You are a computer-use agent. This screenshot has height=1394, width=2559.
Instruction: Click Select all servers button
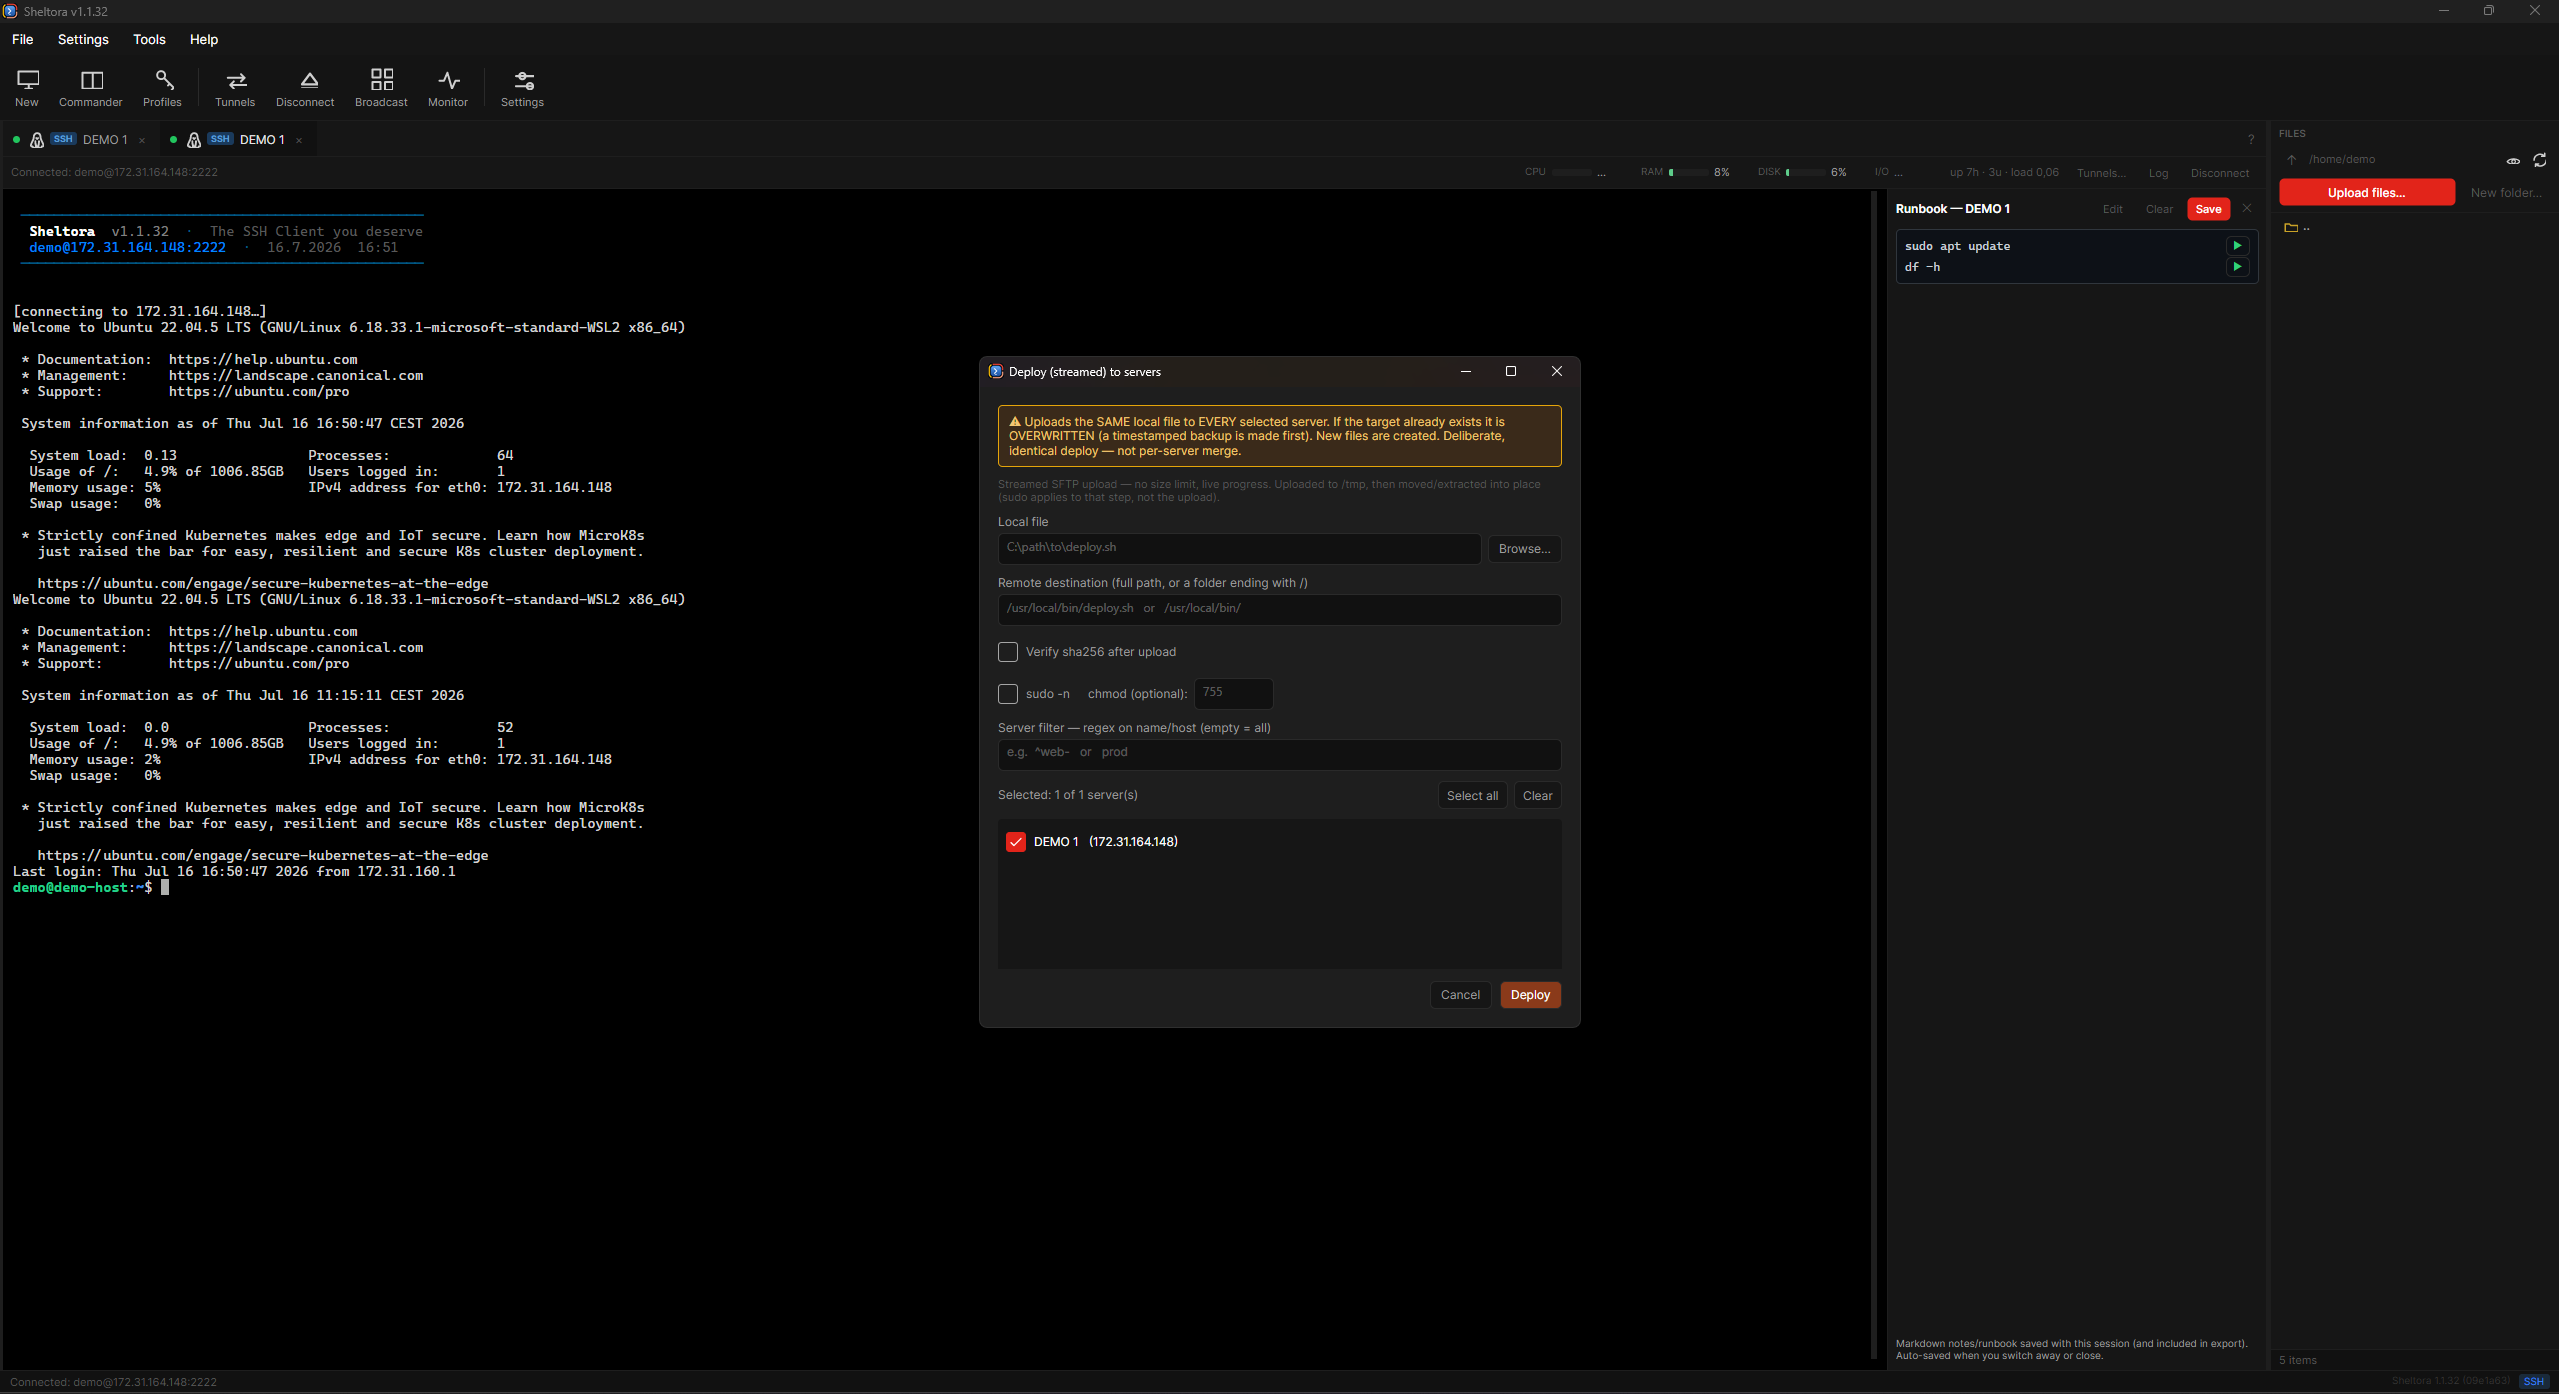[x=1472, y=795]
